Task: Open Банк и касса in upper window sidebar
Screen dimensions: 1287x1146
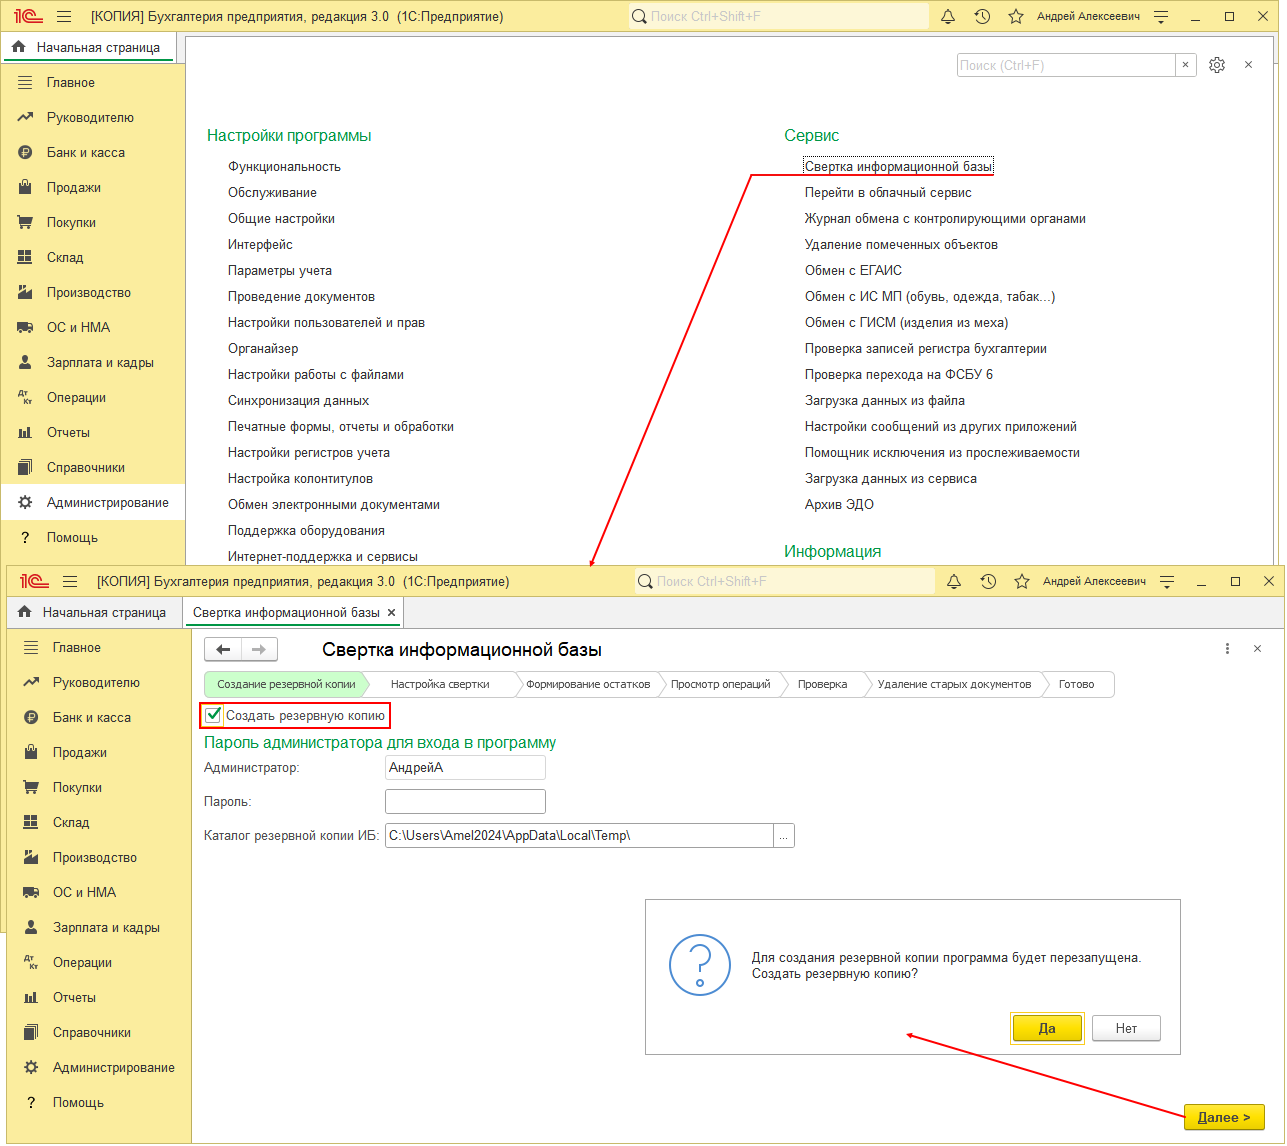Action: [92, 152]
